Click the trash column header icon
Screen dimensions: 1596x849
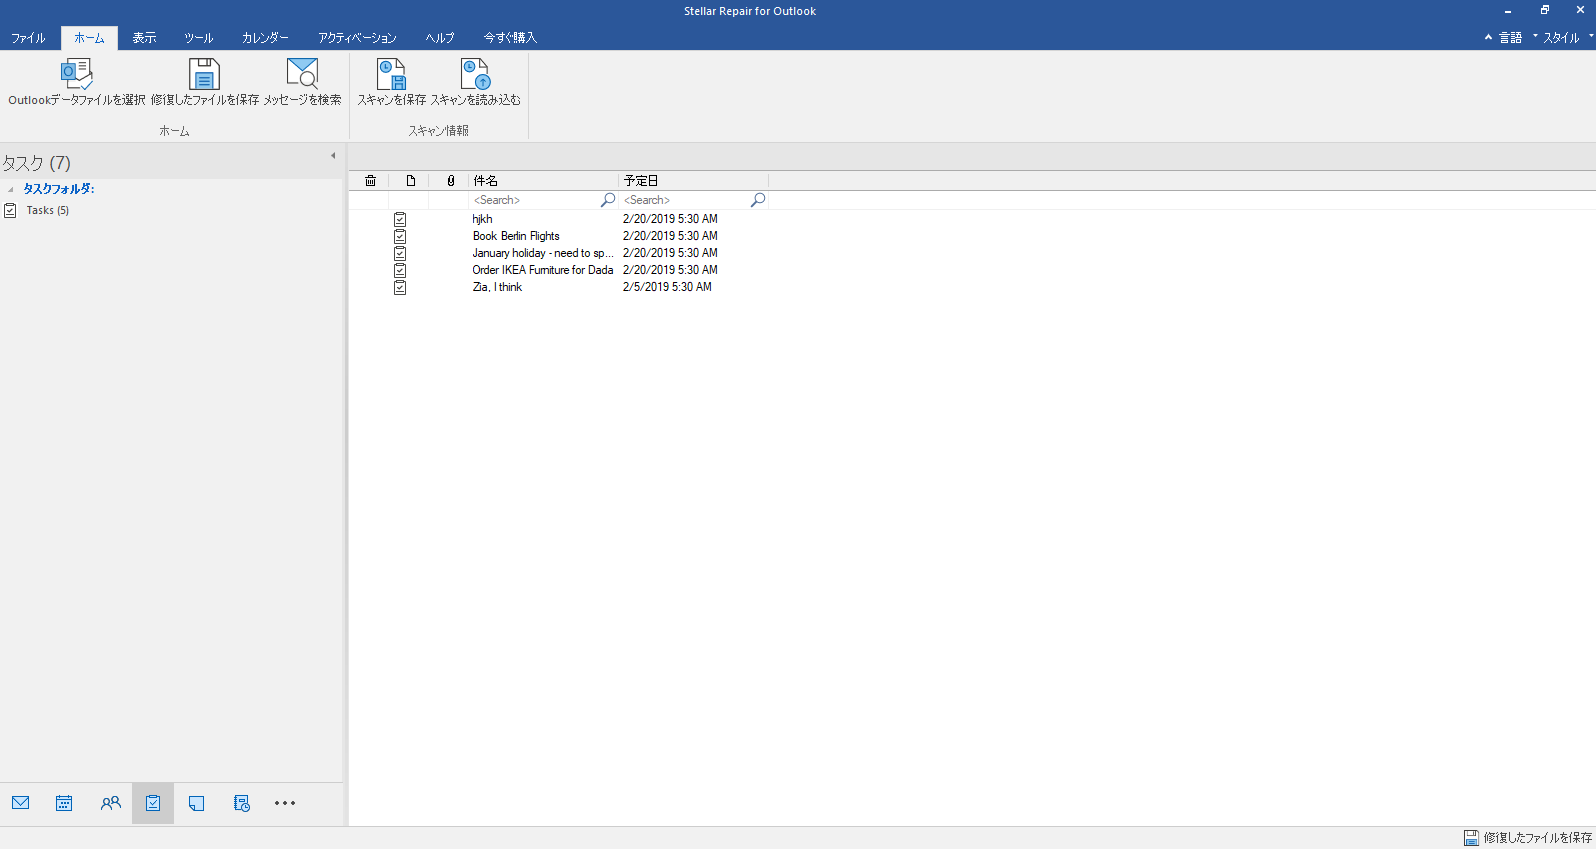tap(370, 181)
